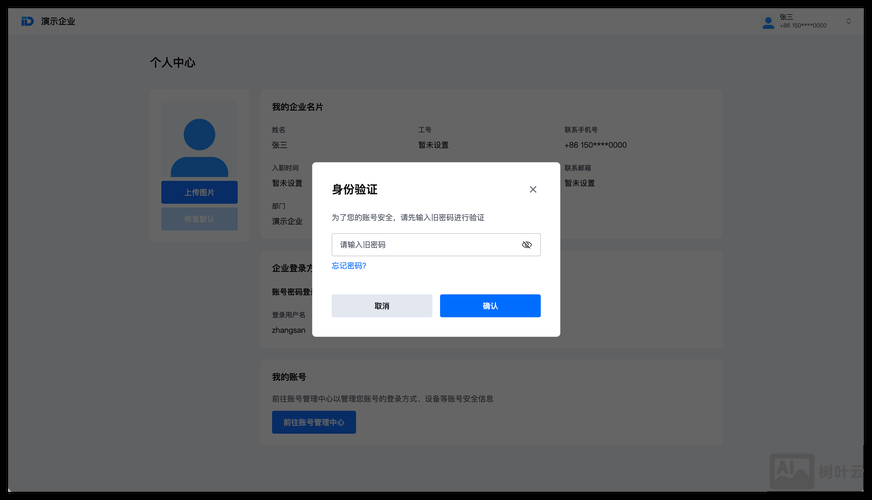This screenshot has height=500, width=872.
Task: Click the 身份验证 dialog title
Action: coord(355,190)
